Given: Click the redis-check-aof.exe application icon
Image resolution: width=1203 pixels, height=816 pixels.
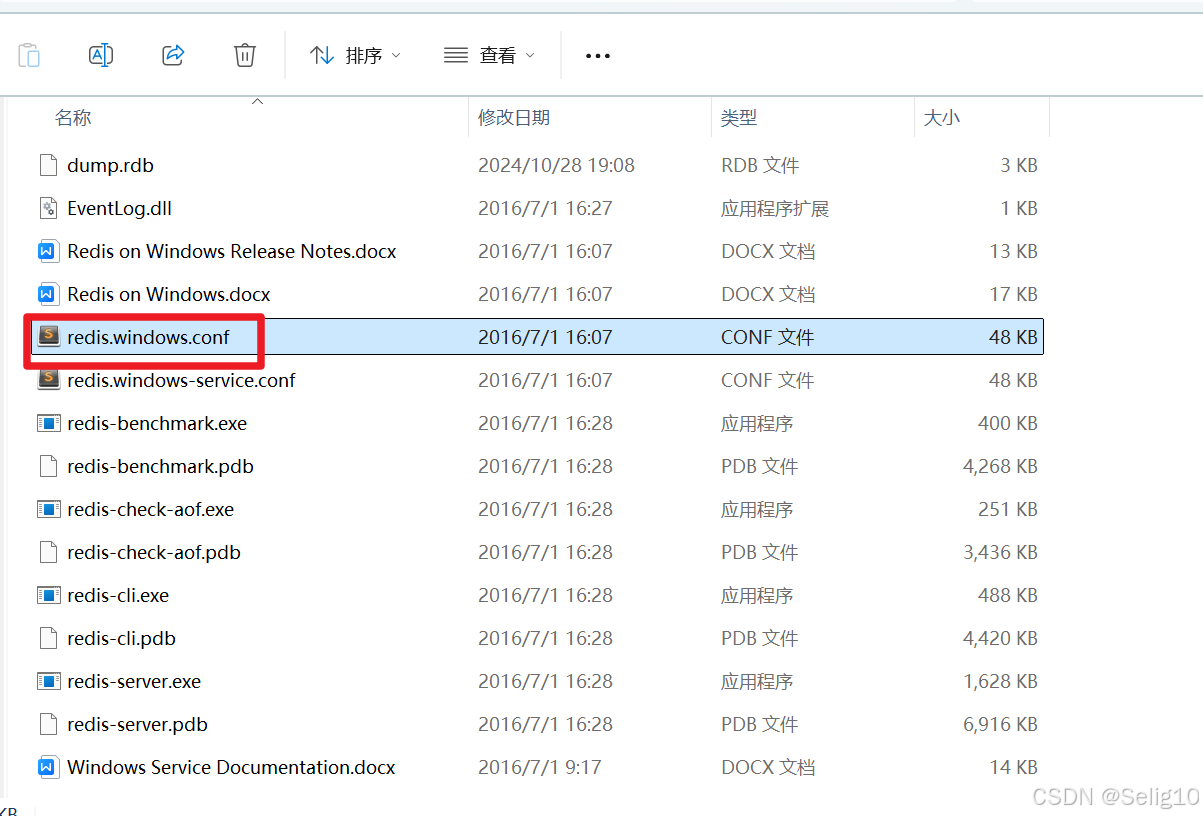Looking at the screenshot, I should pyautogui.click(x=47, y=509).
